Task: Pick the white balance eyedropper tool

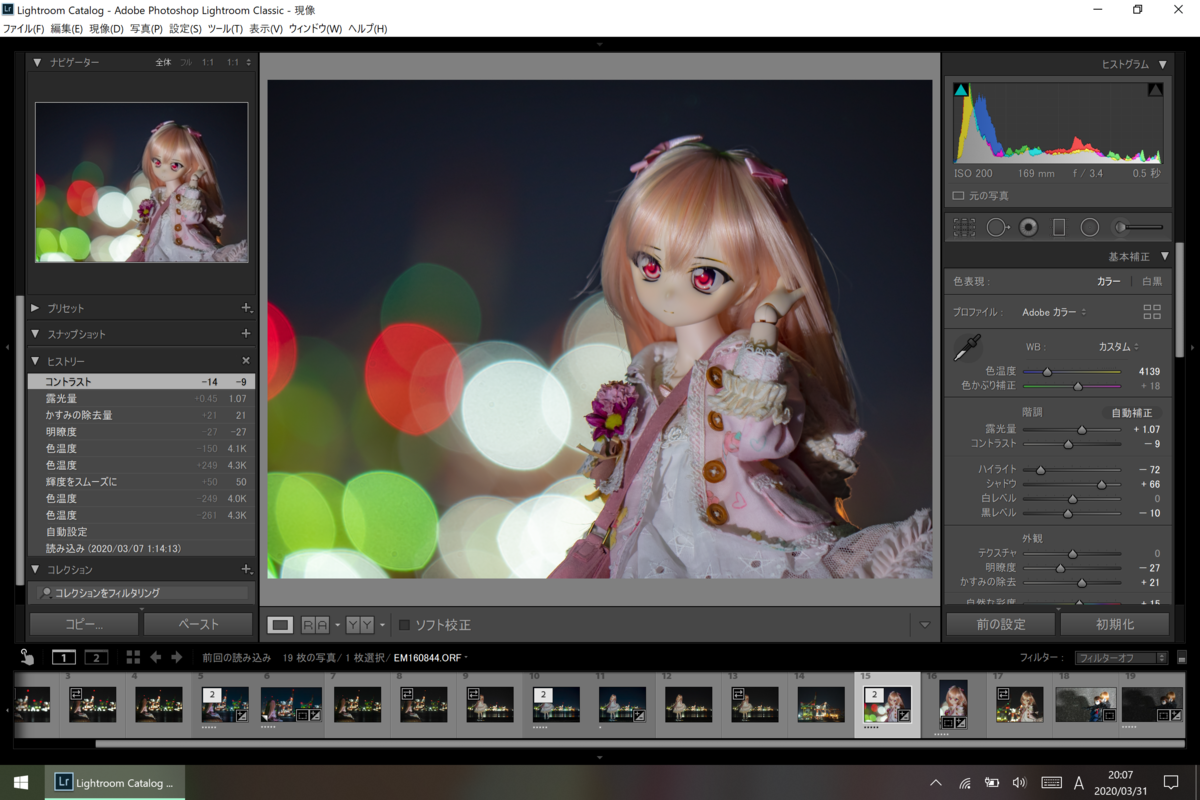Action: click(x=966, y=349)
